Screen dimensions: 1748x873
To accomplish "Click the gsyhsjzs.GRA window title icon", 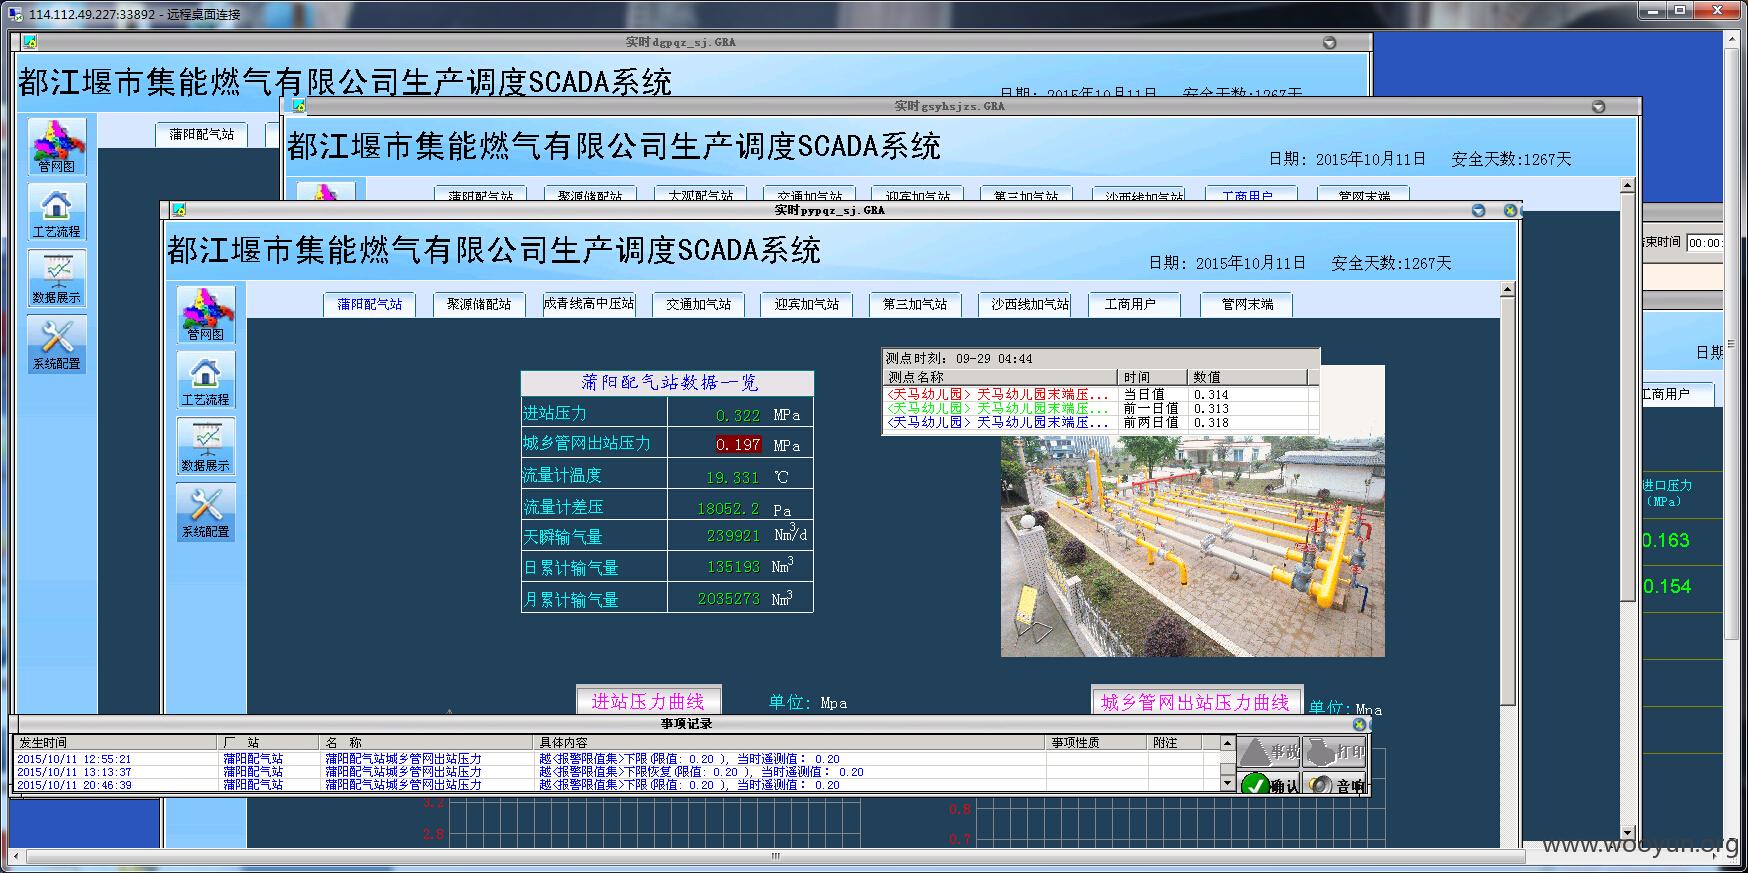I will [x=298, y=106].
